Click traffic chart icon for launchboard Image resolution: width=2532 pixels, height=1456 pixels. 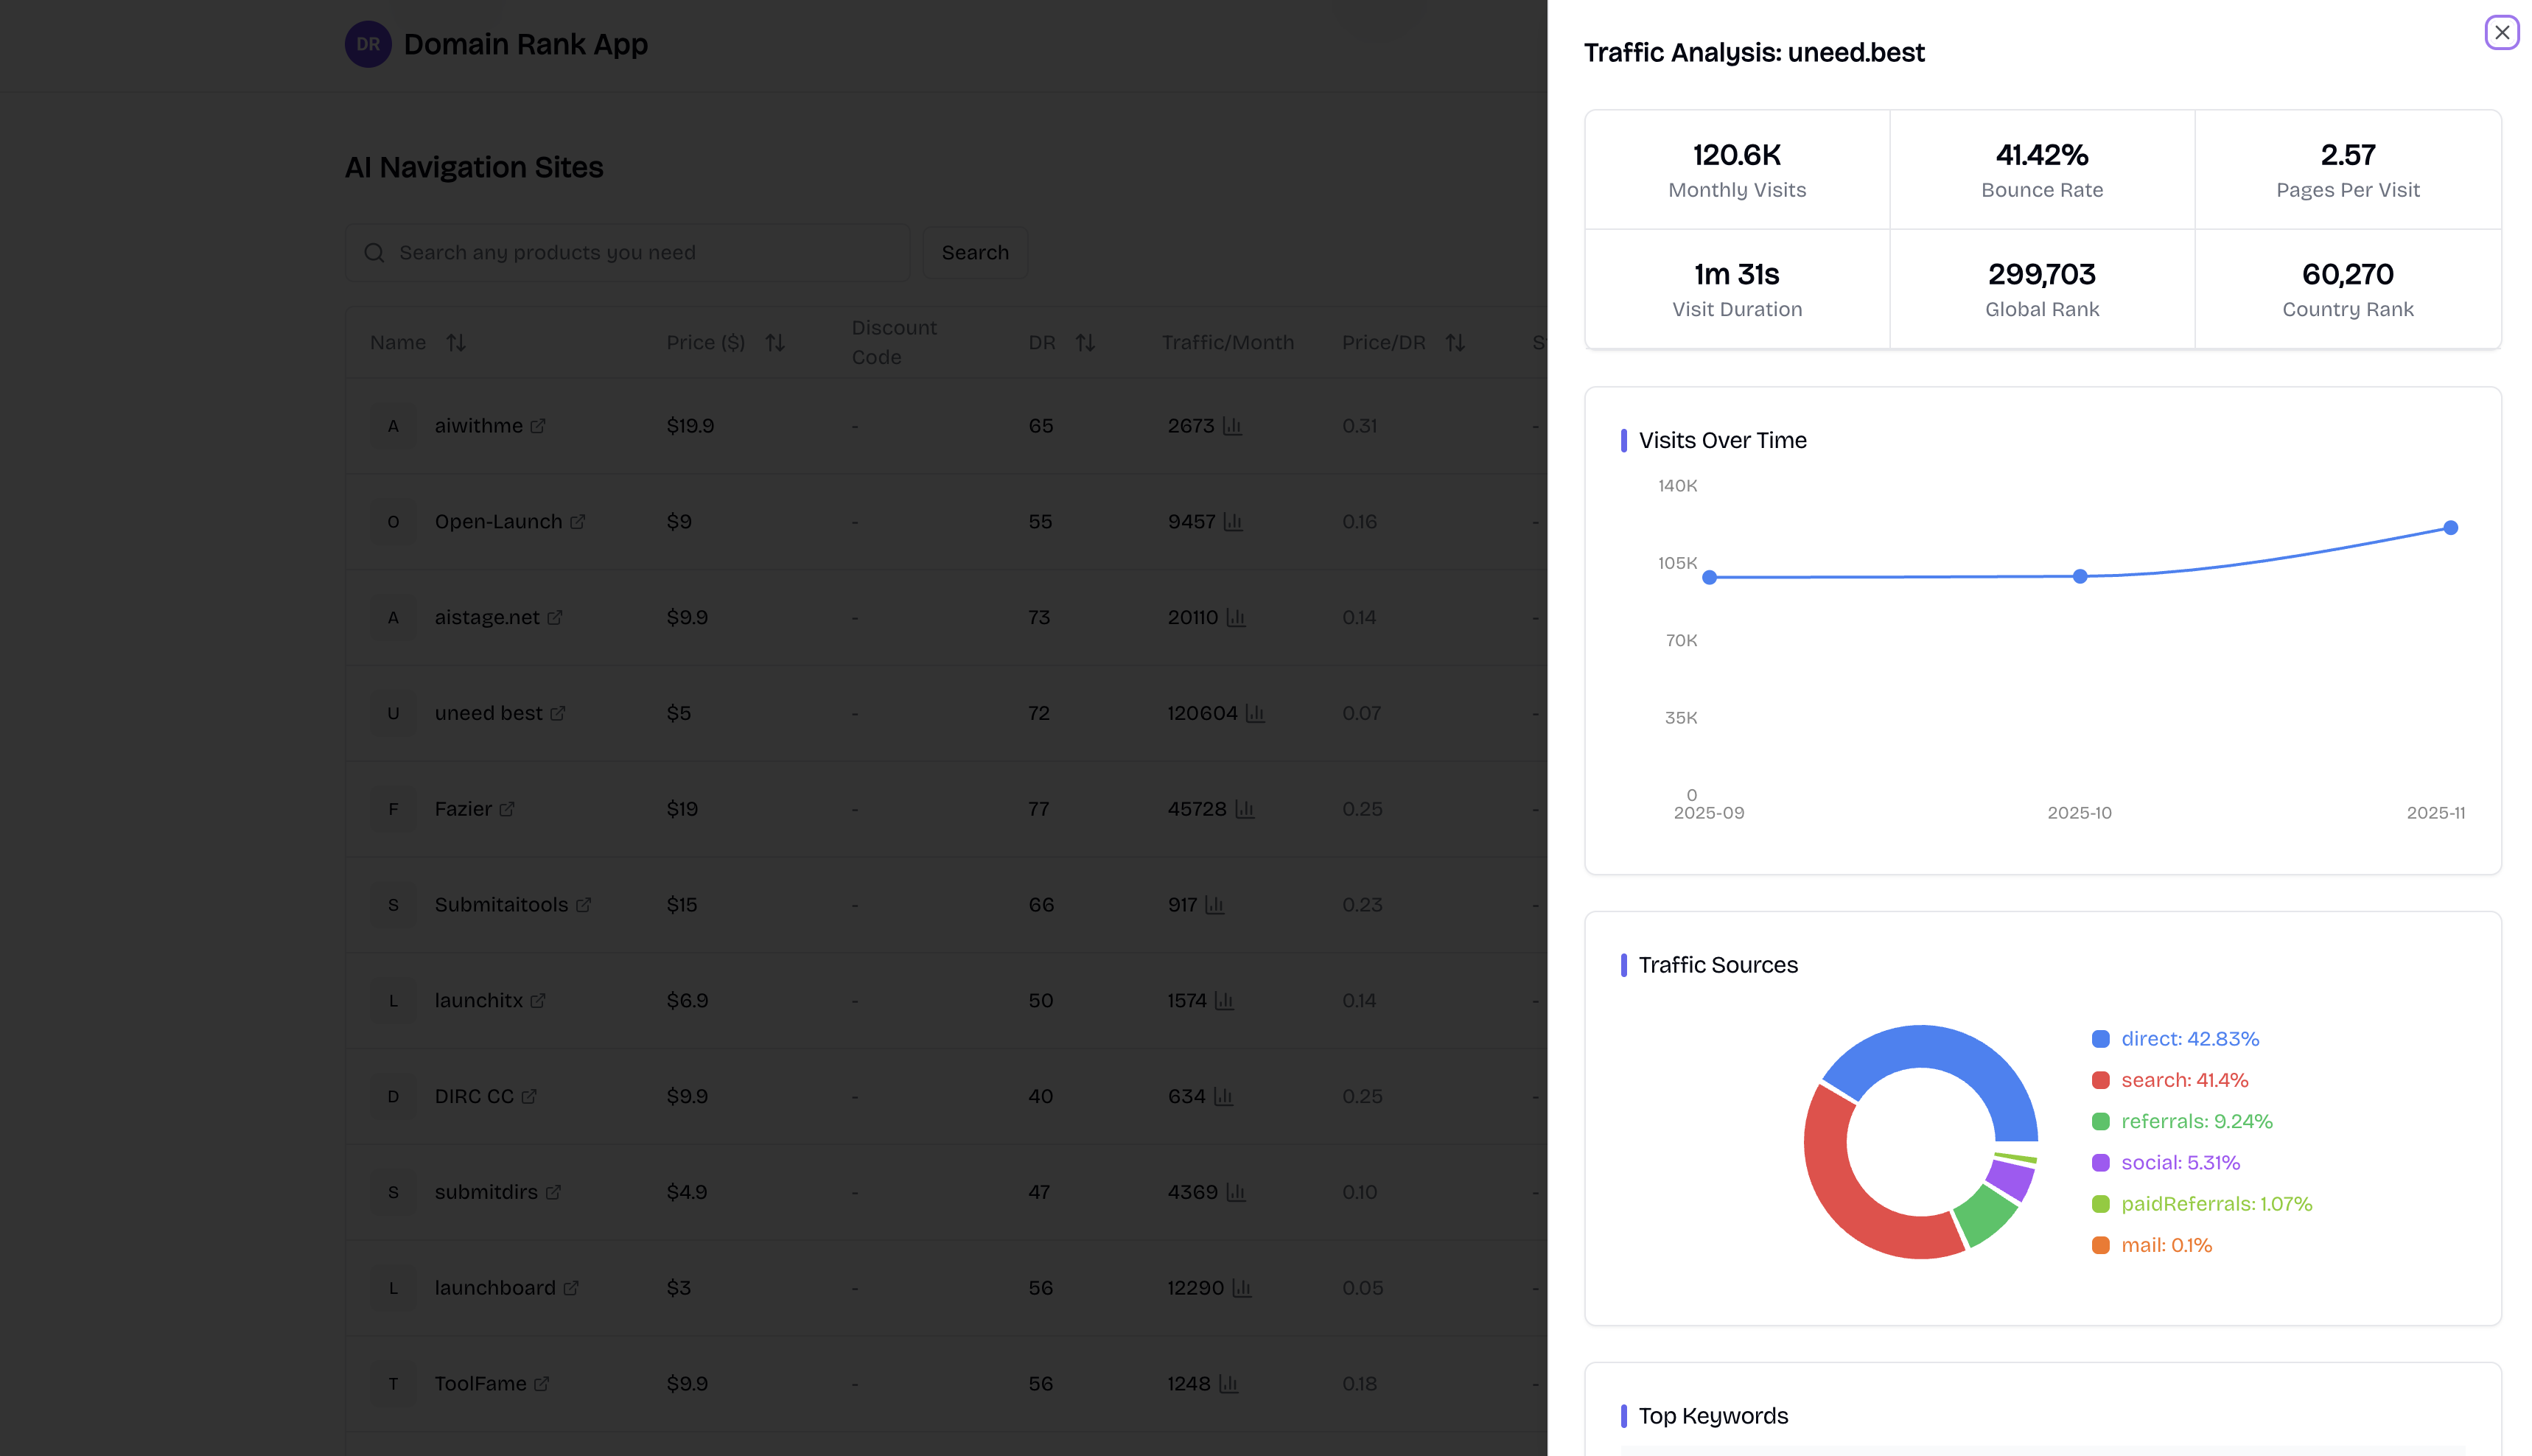coord(1241,1288)
